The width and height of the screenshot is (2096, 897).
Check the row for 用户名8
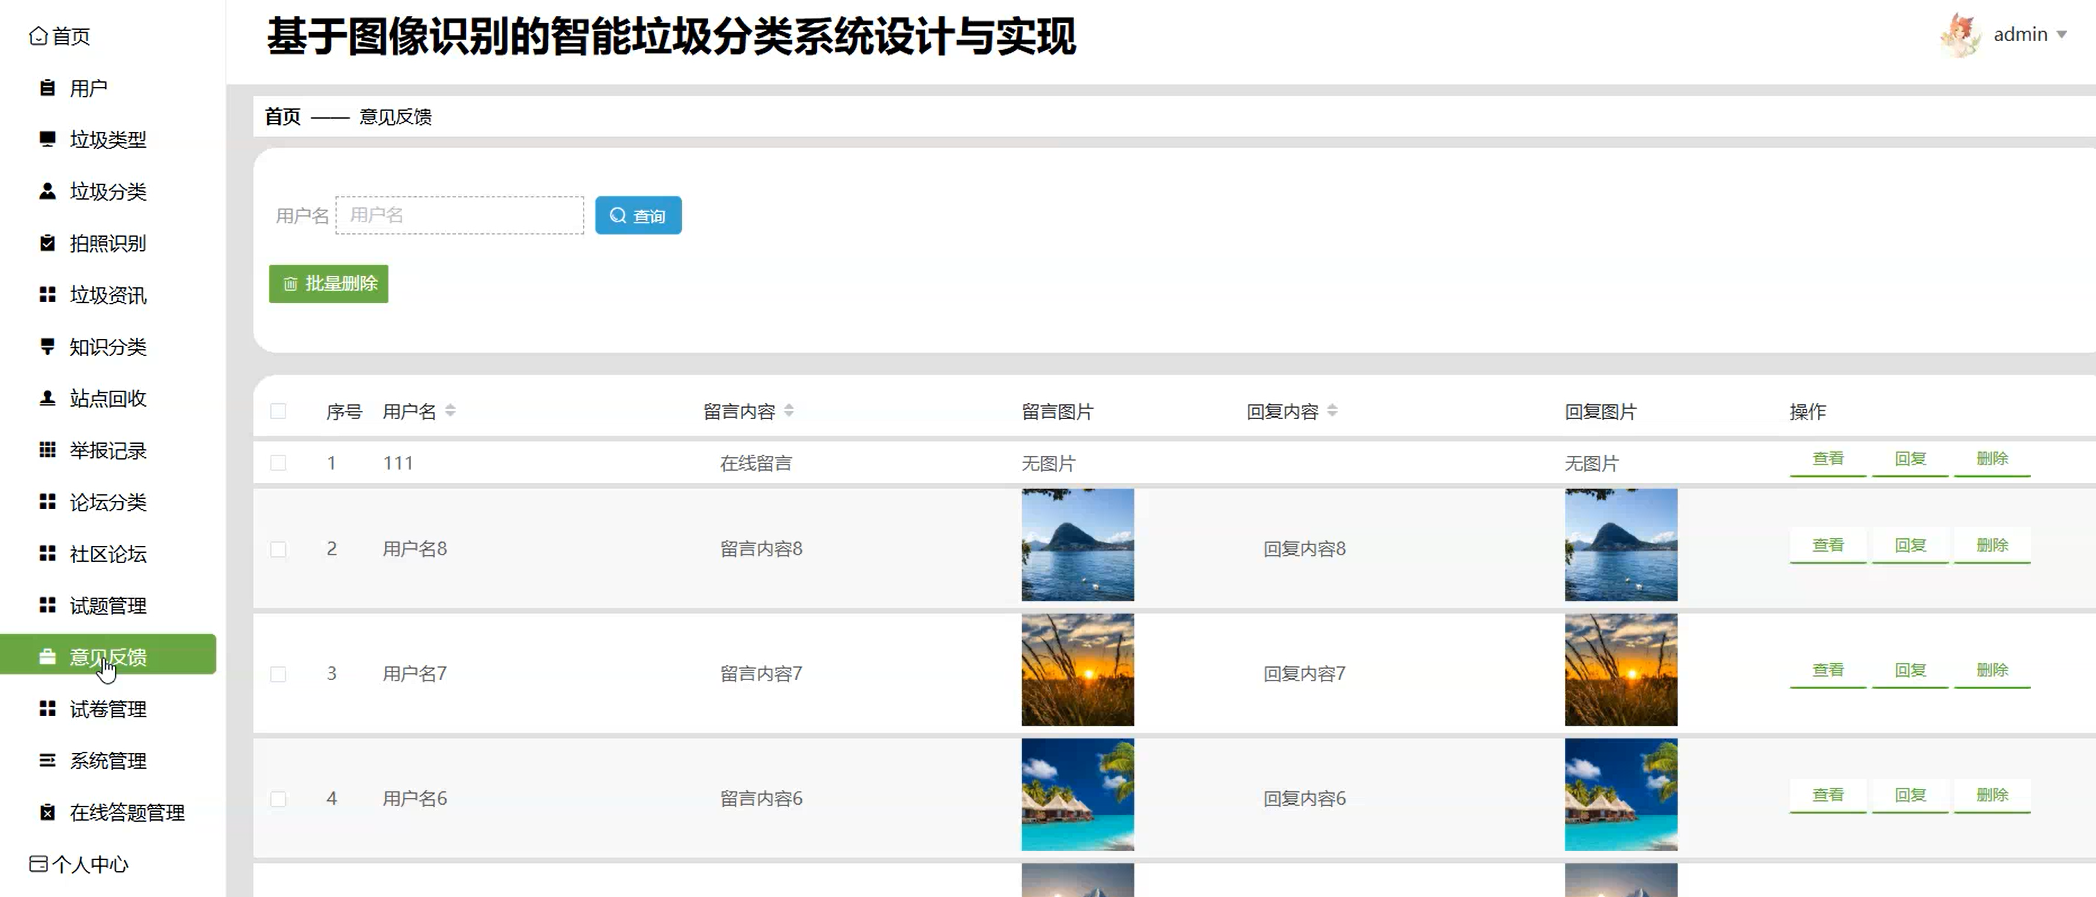(x=278, y=549)
